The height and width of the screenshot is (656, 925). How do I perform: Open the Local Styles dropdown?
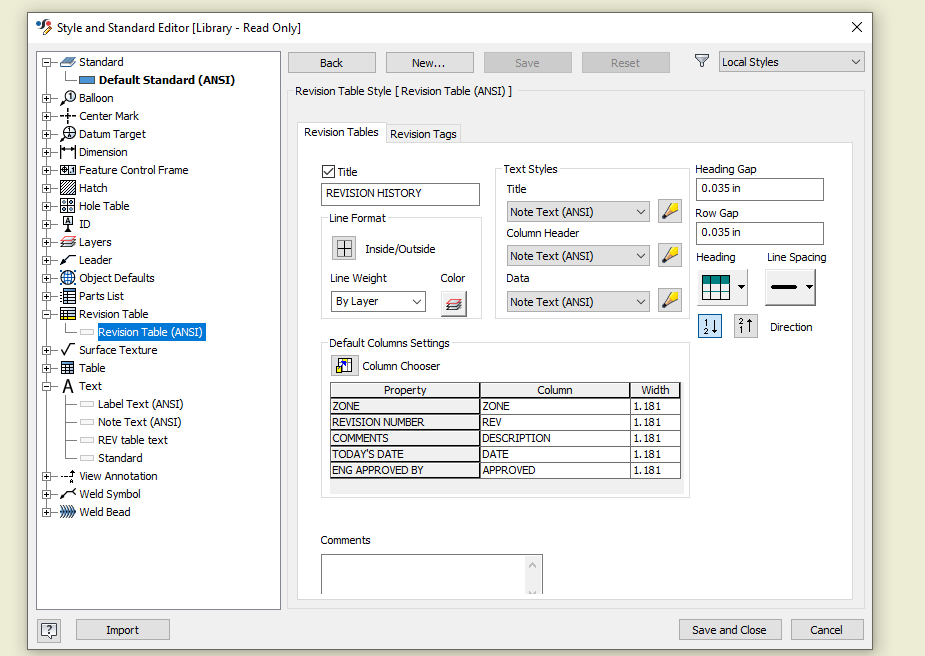791,61
